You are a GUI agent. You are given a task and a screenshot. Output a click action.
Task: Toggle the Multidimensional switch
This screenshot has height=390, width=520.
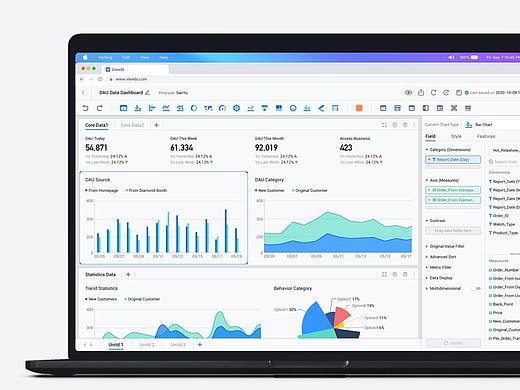[x=477, y=288]
